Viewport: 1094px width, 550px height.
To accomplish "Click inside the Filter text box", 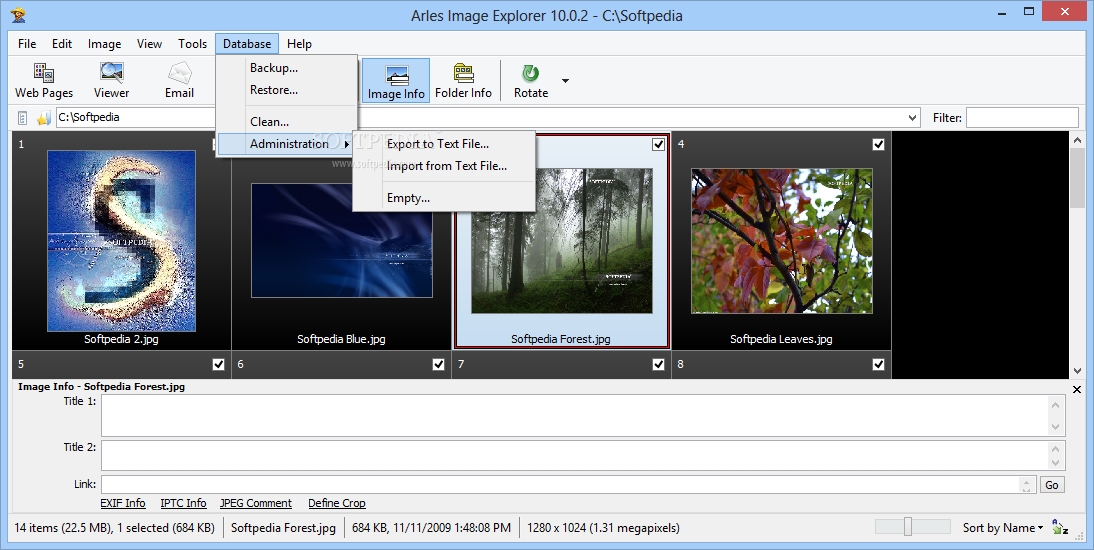I will (1022, 118).
